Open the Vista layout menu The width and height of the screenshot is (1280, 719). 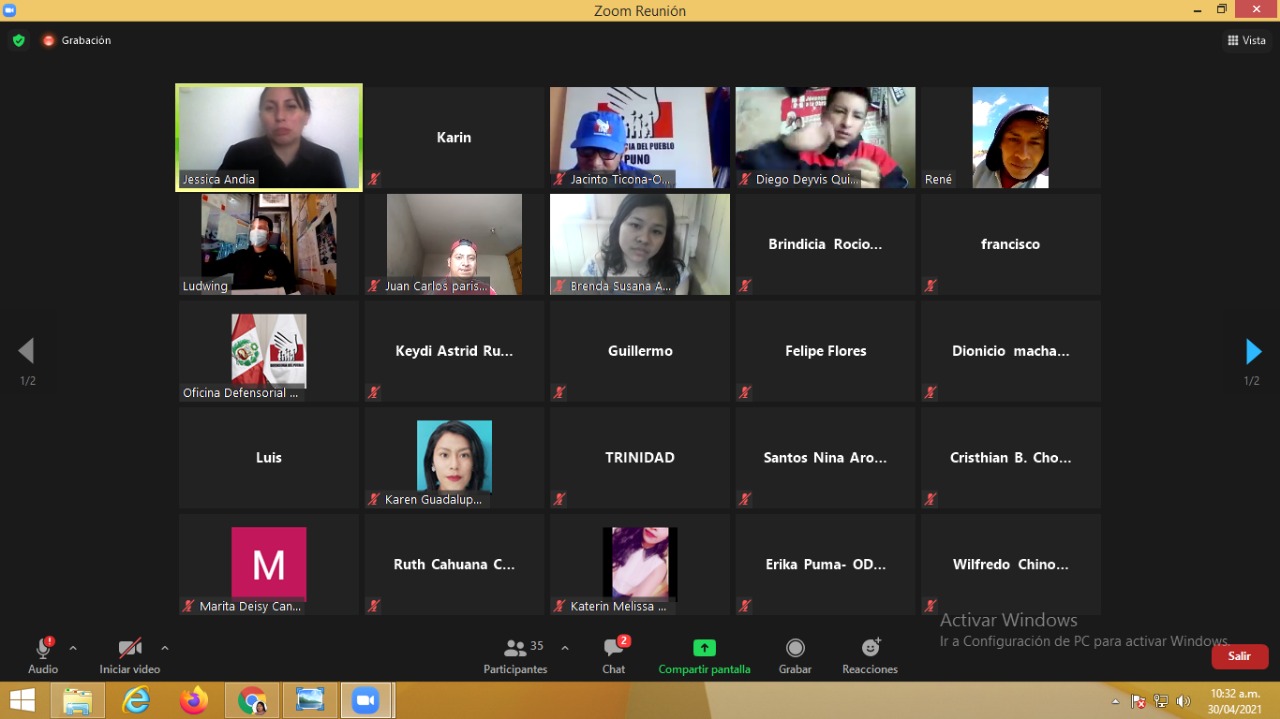1247,40
